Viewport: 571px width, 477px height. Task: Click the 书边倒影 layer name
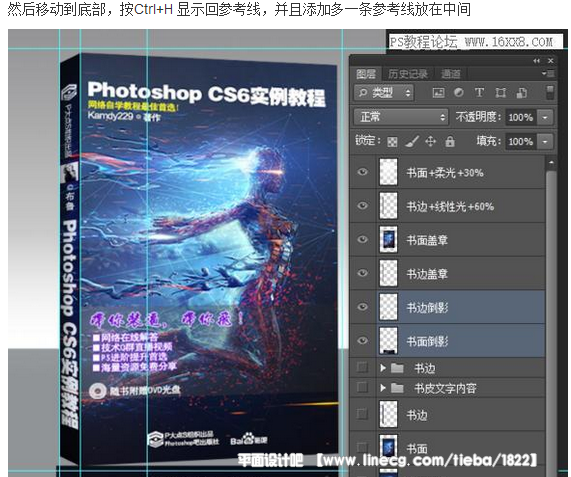(x=428, y=308)
